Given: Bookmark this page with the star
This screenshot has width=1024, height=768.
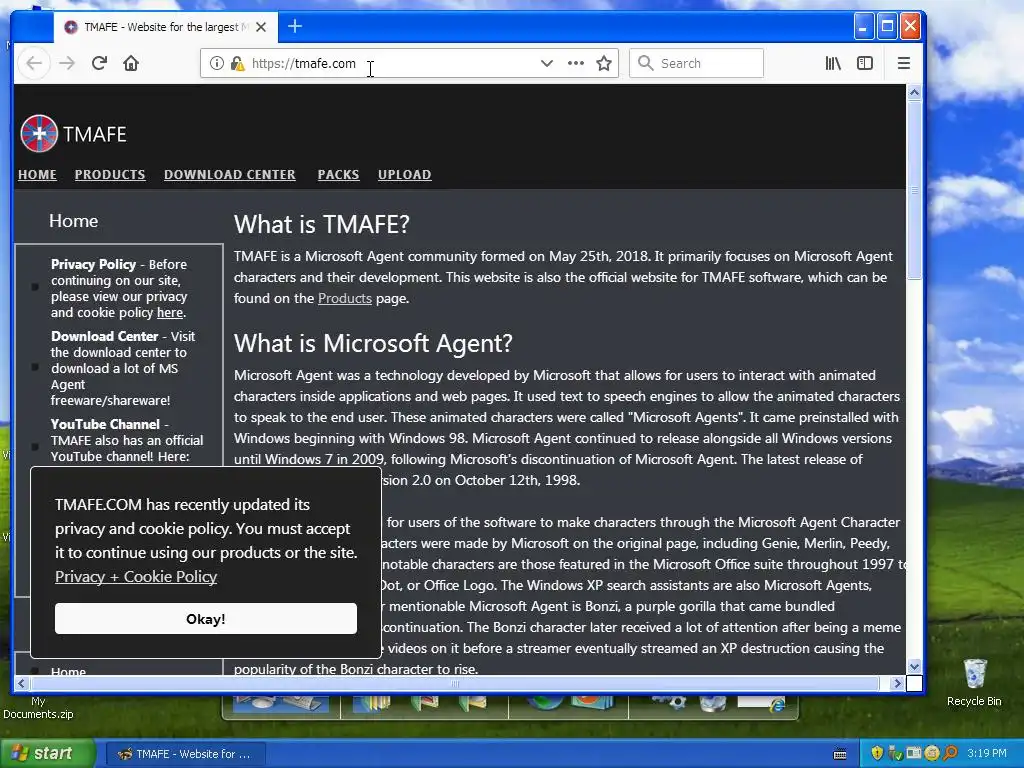Looking at the screenshot, I should tap(604, 63).
